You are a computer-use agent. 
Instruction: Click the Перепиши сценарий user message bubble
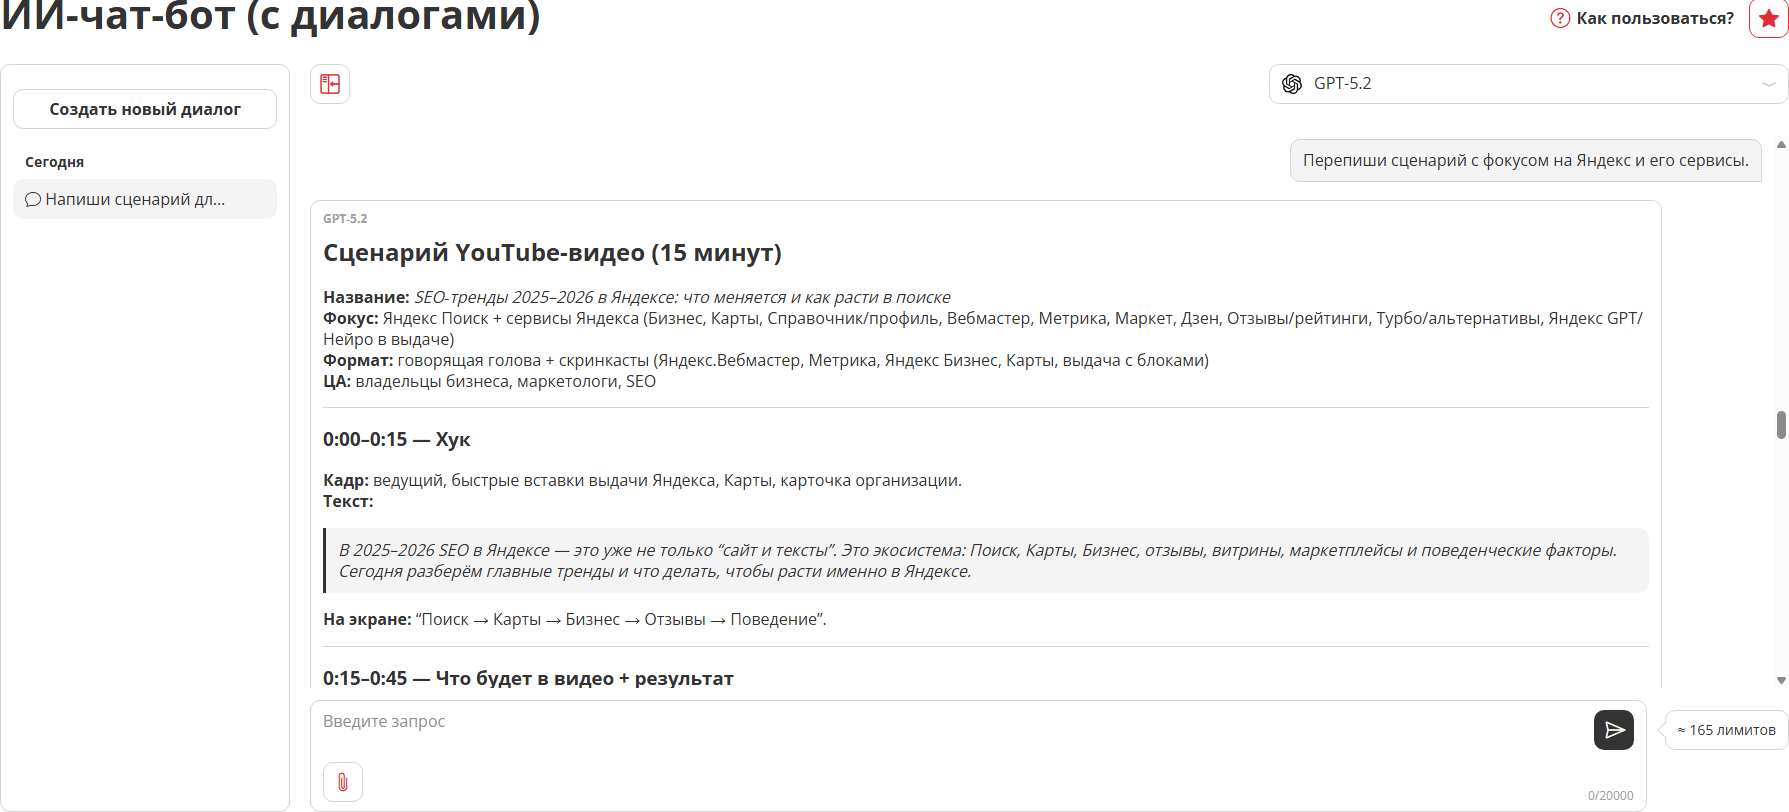1525,160
